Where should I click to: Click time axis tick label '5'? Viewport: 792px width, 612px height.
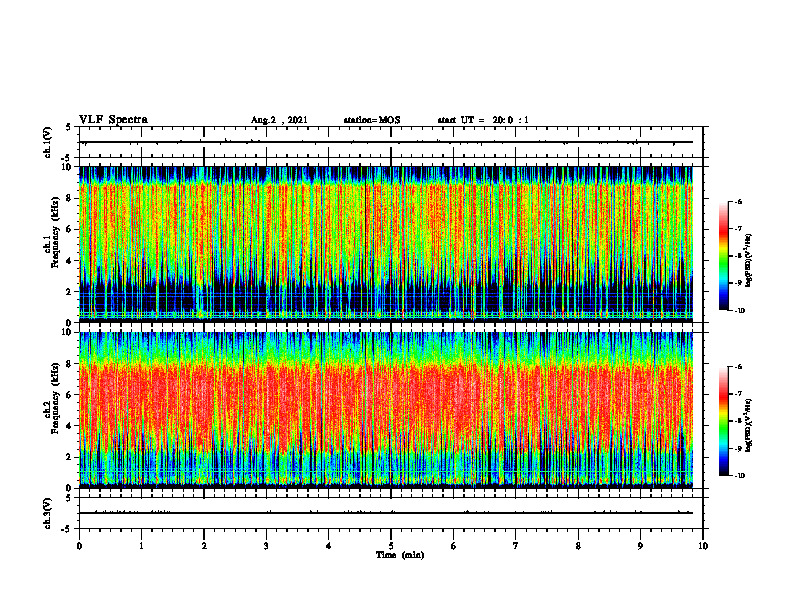click(391, 546)
